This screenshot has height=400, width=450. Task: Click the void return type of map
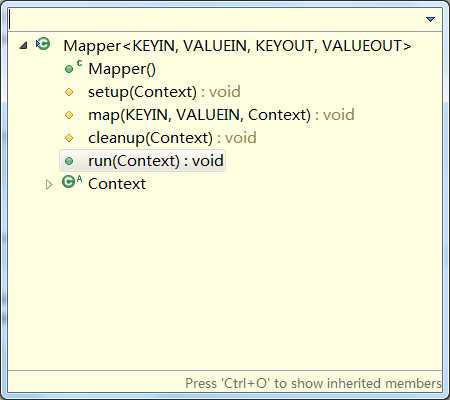point(339,115)
